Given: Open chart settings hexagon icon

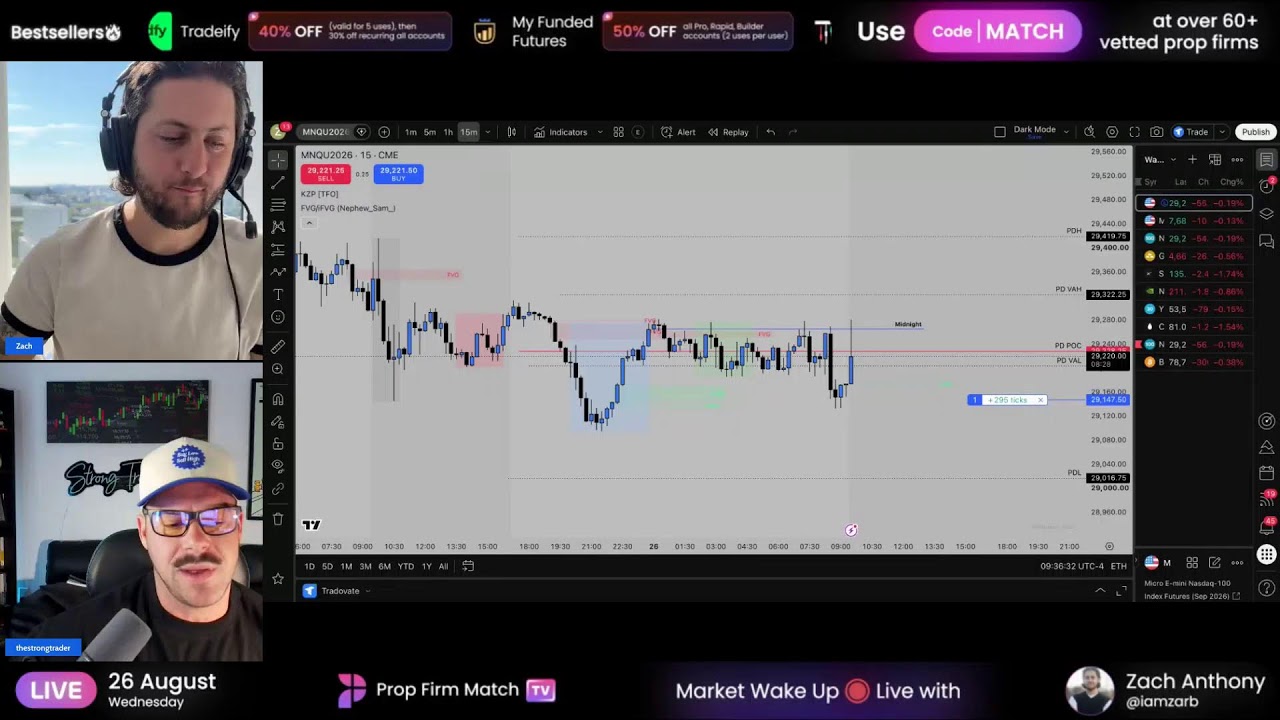Looking at the screenshot, I should pyautogui.click(x=1111, y=132).
